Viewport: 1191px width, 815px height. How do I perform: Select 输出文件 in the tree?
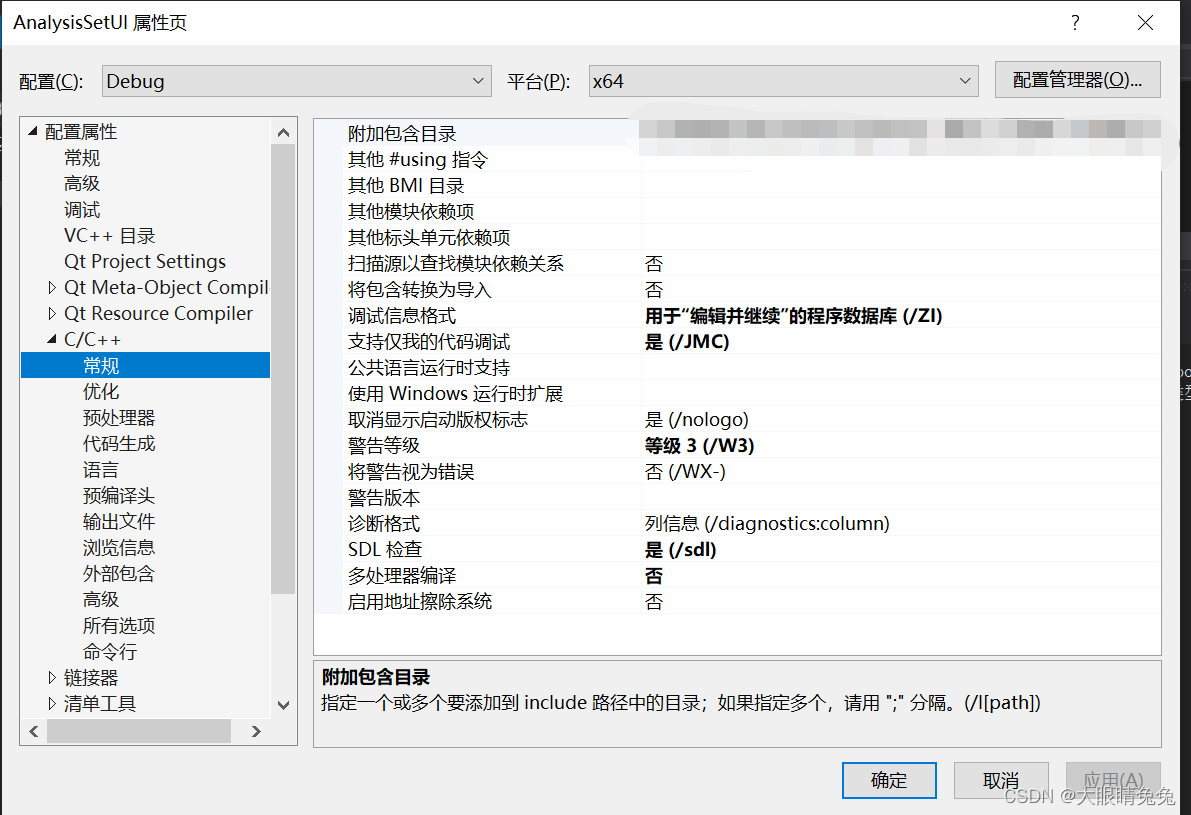(x=118, y=522)
